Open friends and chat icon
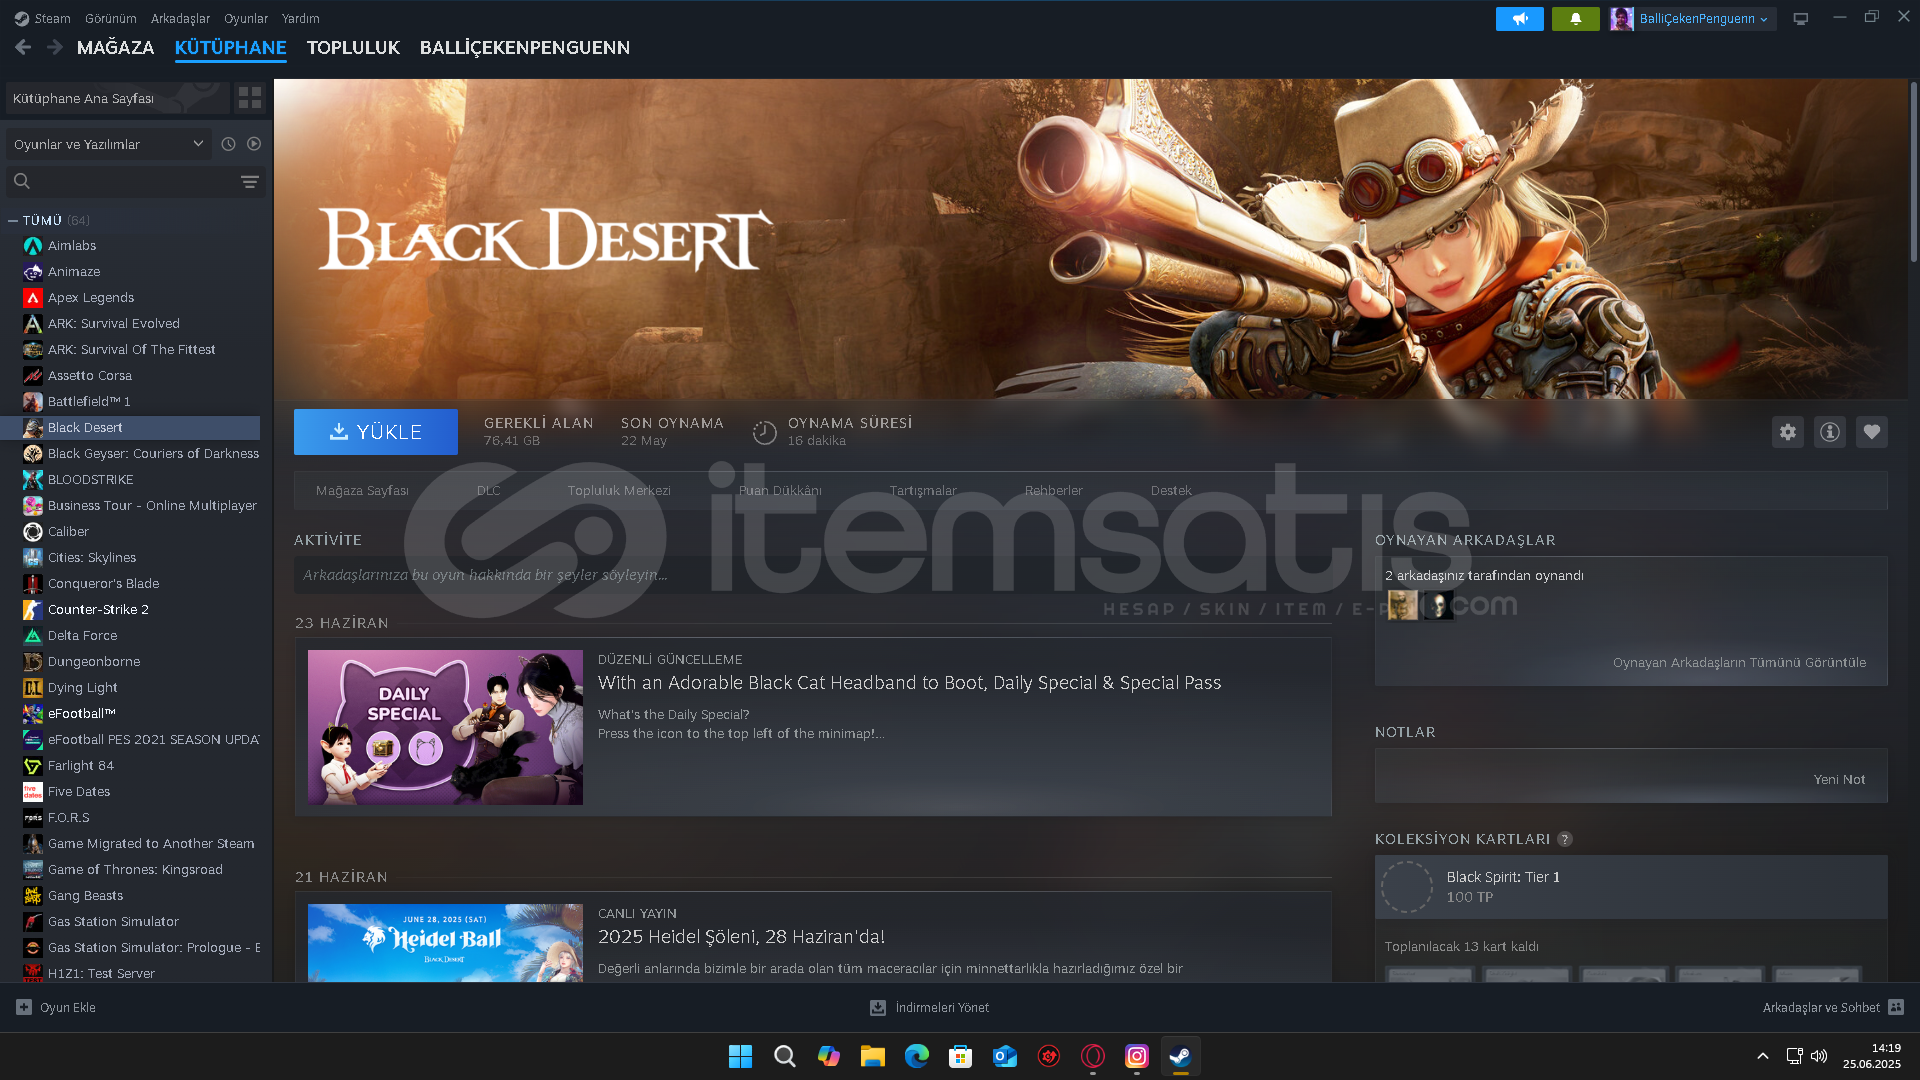The width and height of the screenshot is (1920, 1080). [x=1896, y=1007]
